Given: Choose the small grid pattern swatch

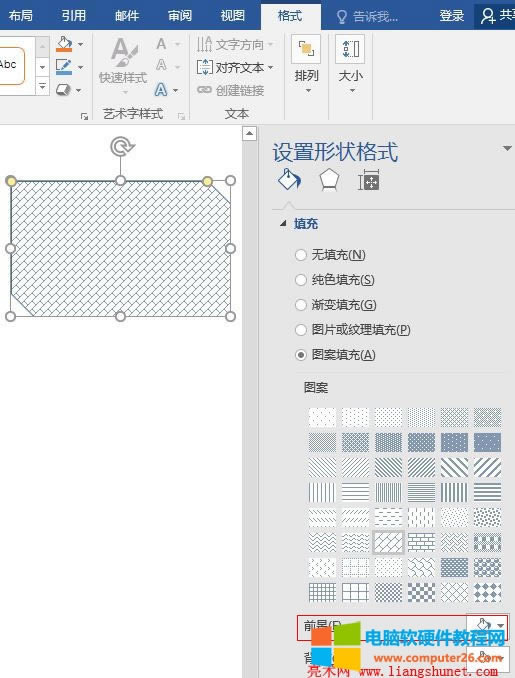Looking at the screenshot, I should (x=322, y=592).
